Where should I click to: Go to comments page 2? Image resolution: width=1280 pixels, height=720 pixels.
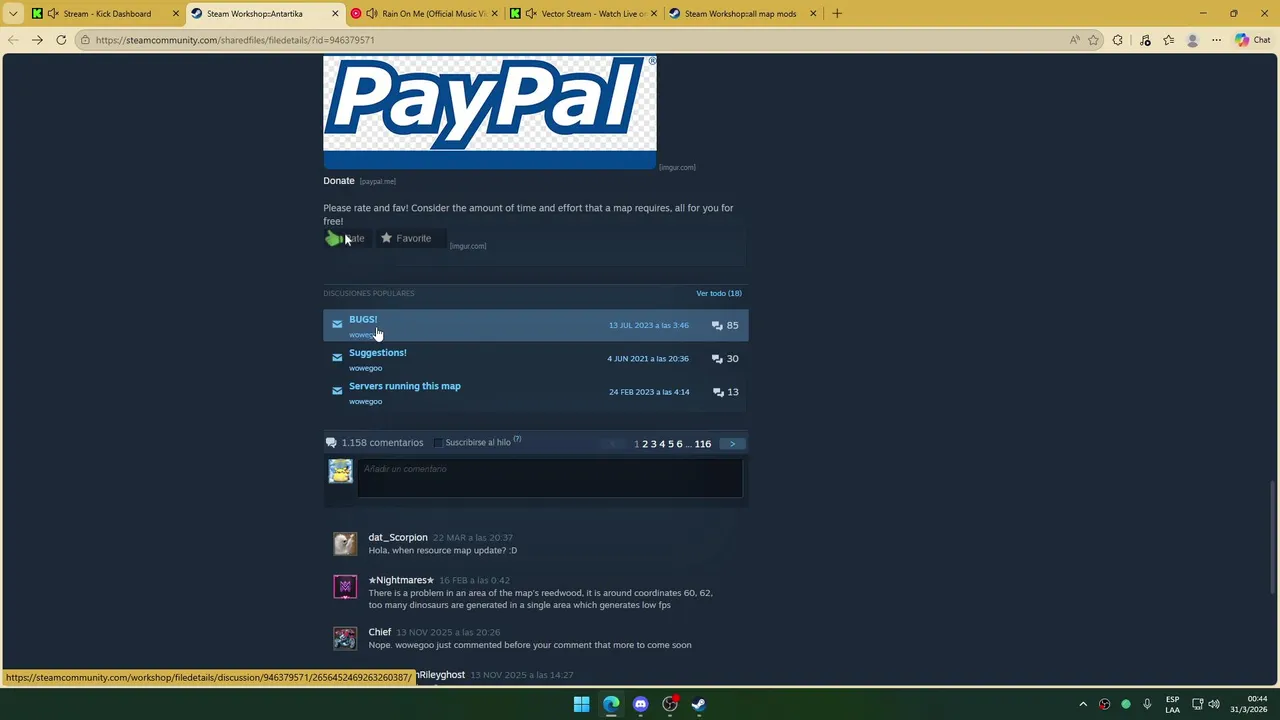coord(645,444)
